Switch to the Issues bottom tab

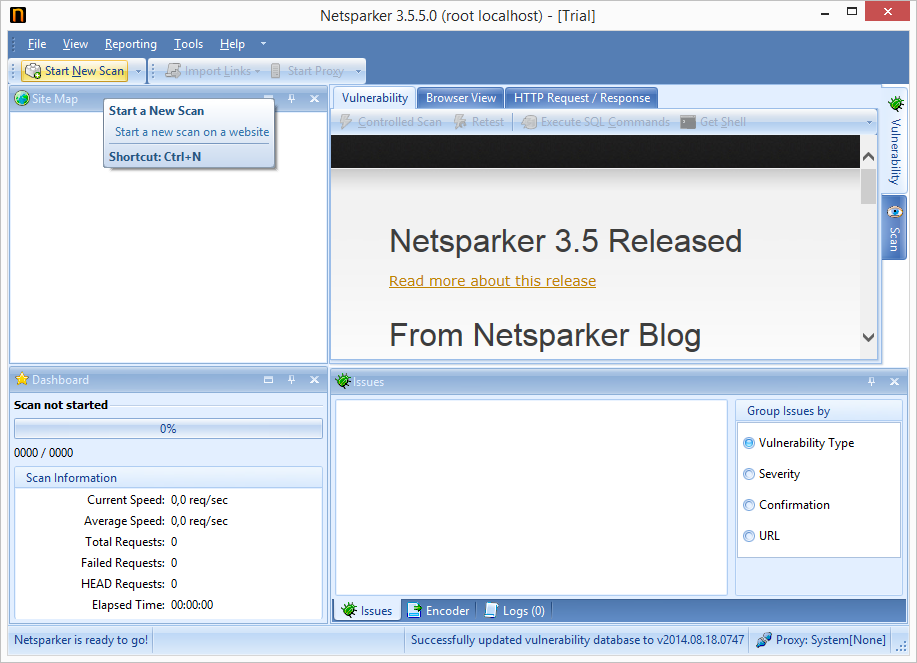pyautogui.click(x=367, y=610)
